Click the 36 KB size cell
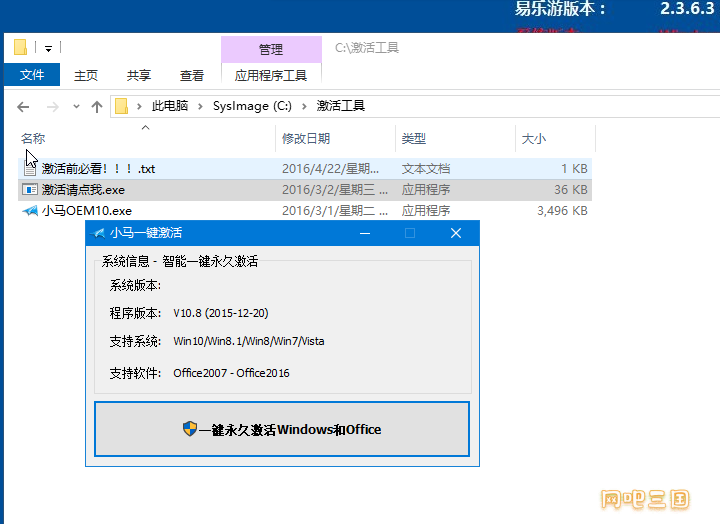This screenshot has width=720, height=524. 571,190
